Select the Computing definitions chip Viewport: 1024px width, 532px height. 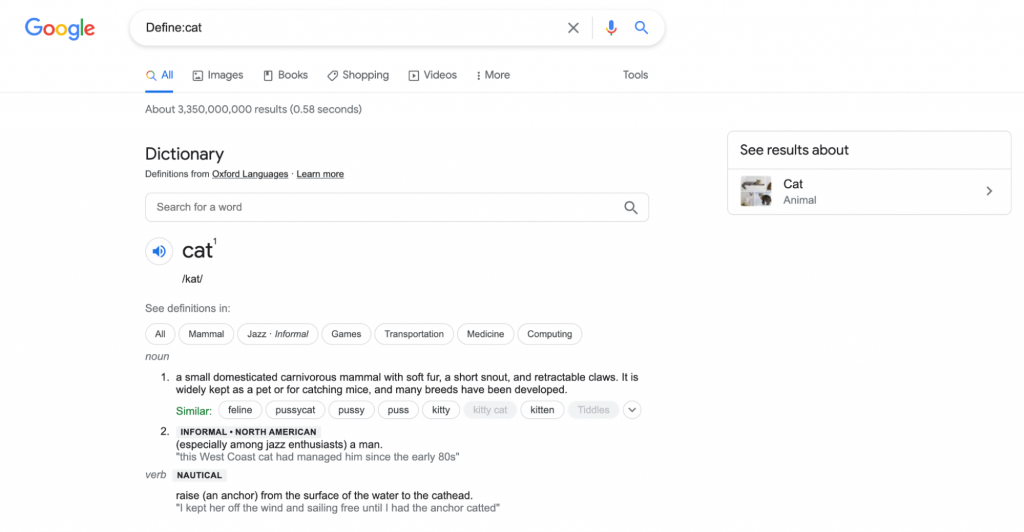[550, 334]
